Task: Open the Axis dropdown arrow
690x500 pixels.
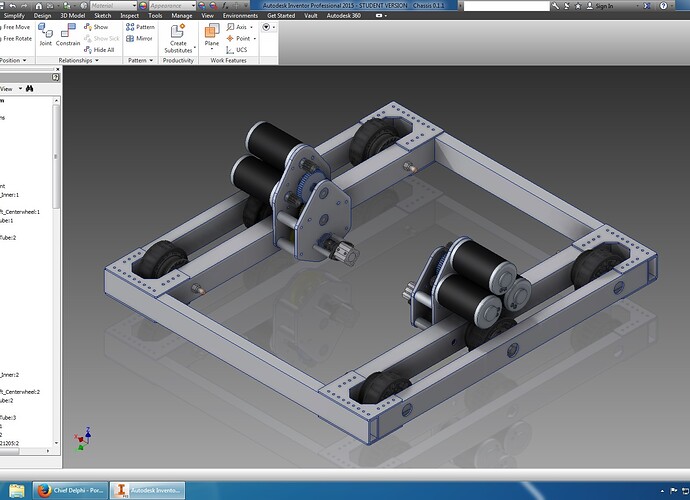Action: (x=251, y=27)
